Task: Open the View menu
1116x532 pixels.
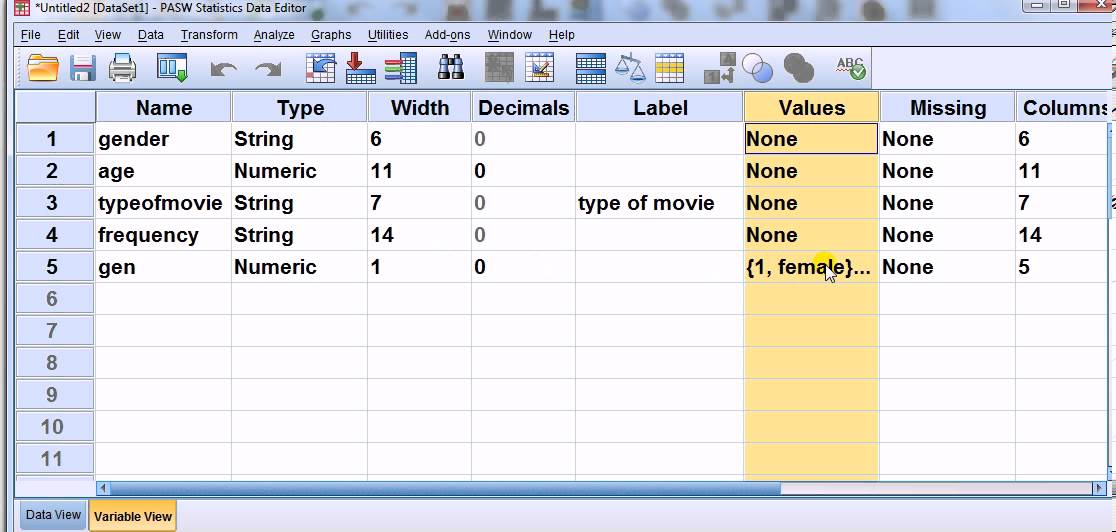Action: pos(107,35)
